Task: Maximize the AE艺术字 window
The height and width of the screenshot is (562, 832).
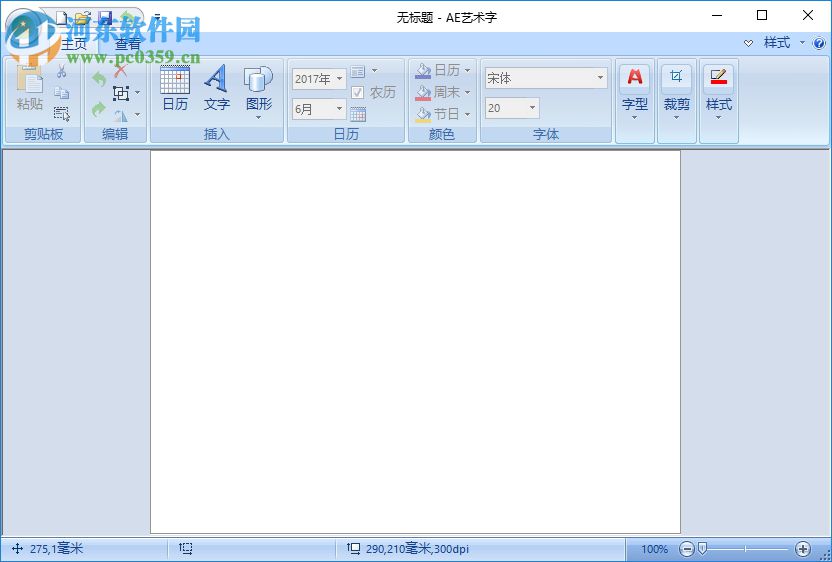Action: 762,15
